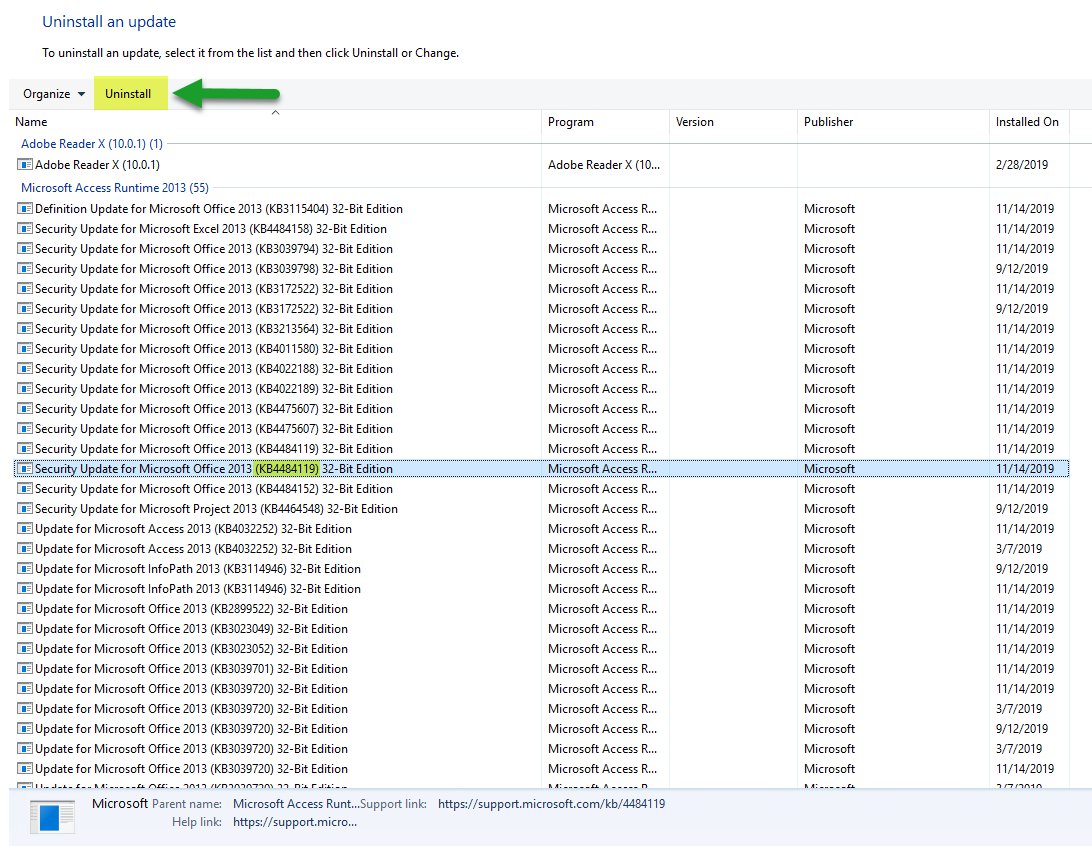
Task: Sort by the Installed On column header
Action: pos(1029,122)
